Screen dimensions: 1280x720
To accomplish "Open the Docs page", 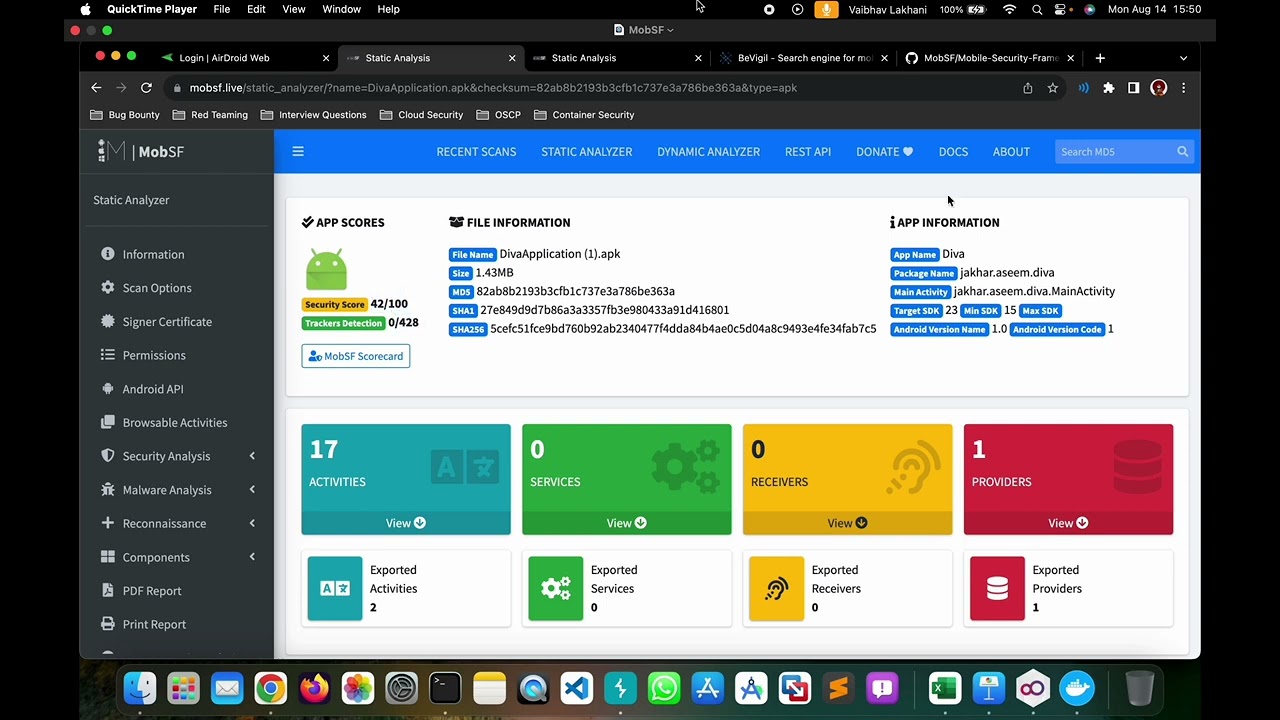I will coord(953,152).
